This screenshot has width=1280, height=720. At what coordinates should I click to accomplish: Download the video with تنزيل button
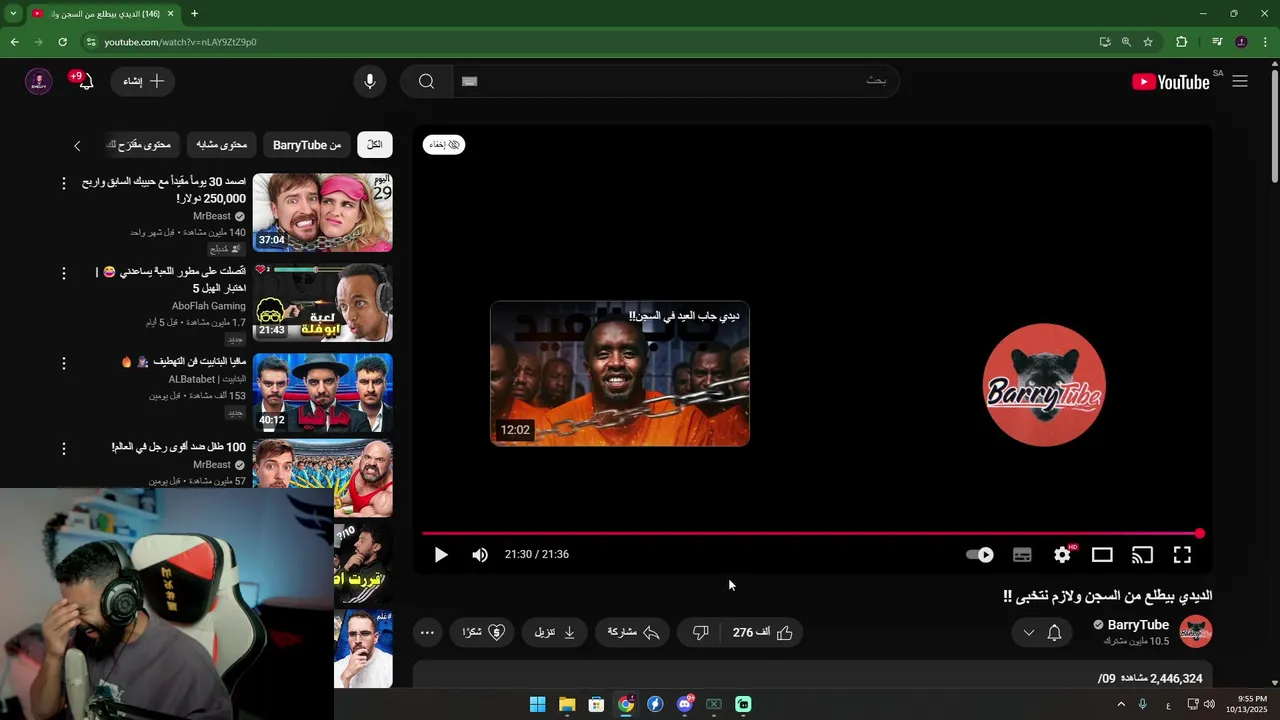(555, 632)
